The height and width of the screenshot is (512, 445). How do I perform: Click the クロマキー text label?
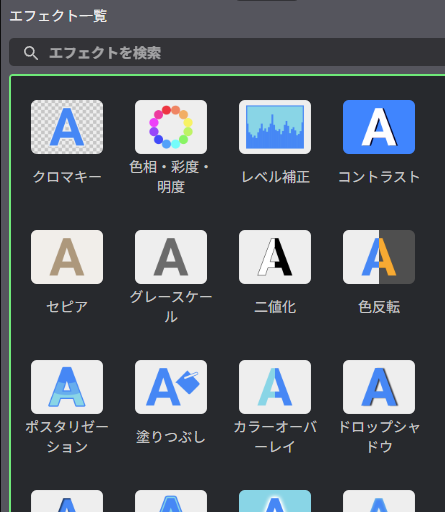click(67, 177)
